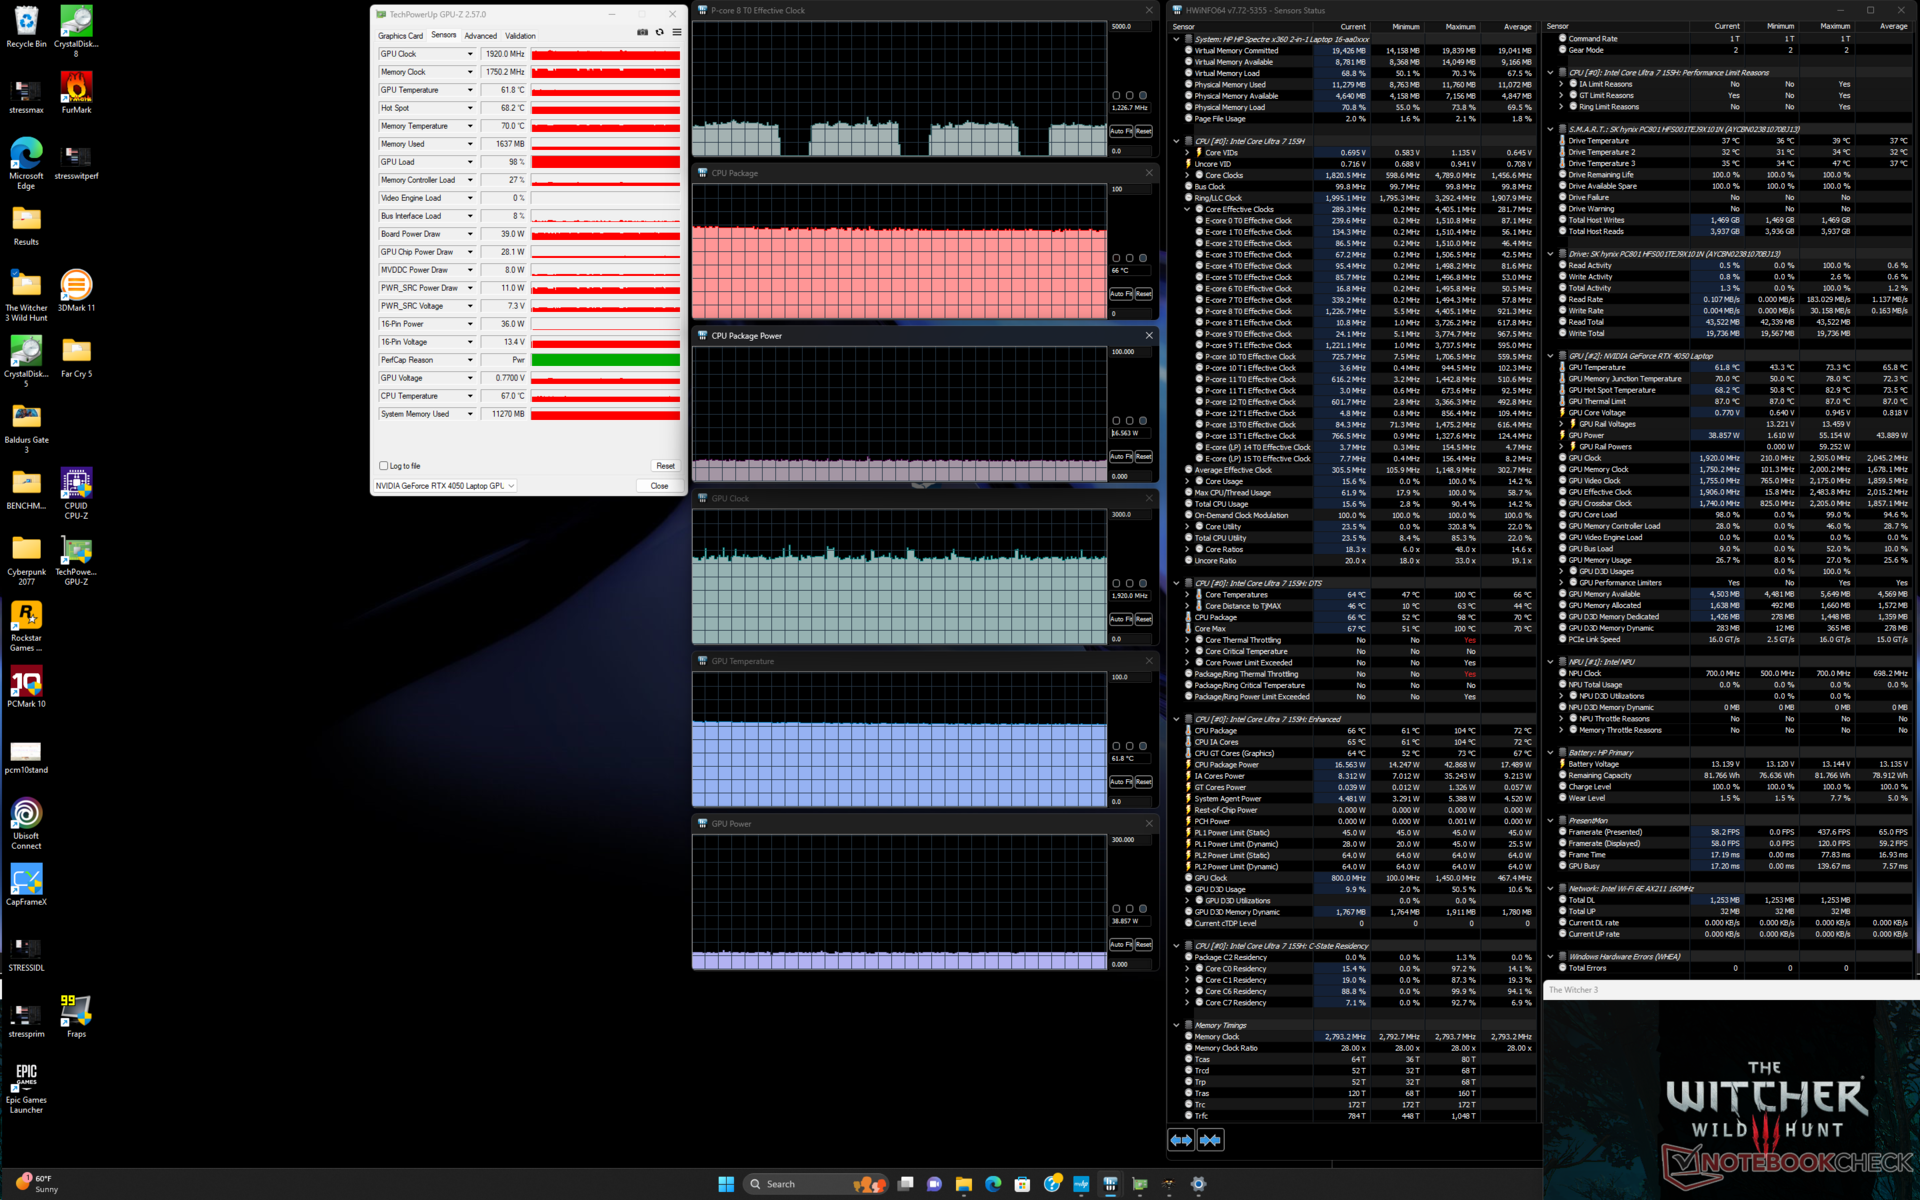1920x1200 pixels.
Task: Click Auto Fit on the CPU Package graph
Action: pyautogui.click(x=1120, y=294)
